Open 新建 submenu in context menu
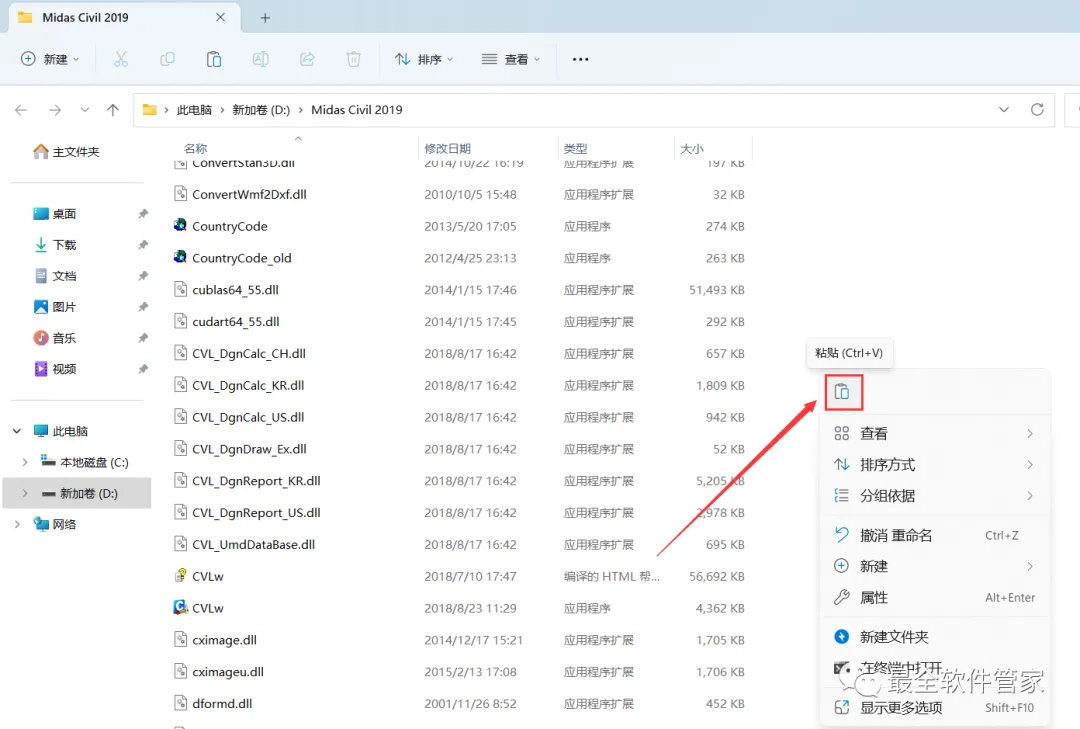The image size is (1080, 729). (935, 566)
